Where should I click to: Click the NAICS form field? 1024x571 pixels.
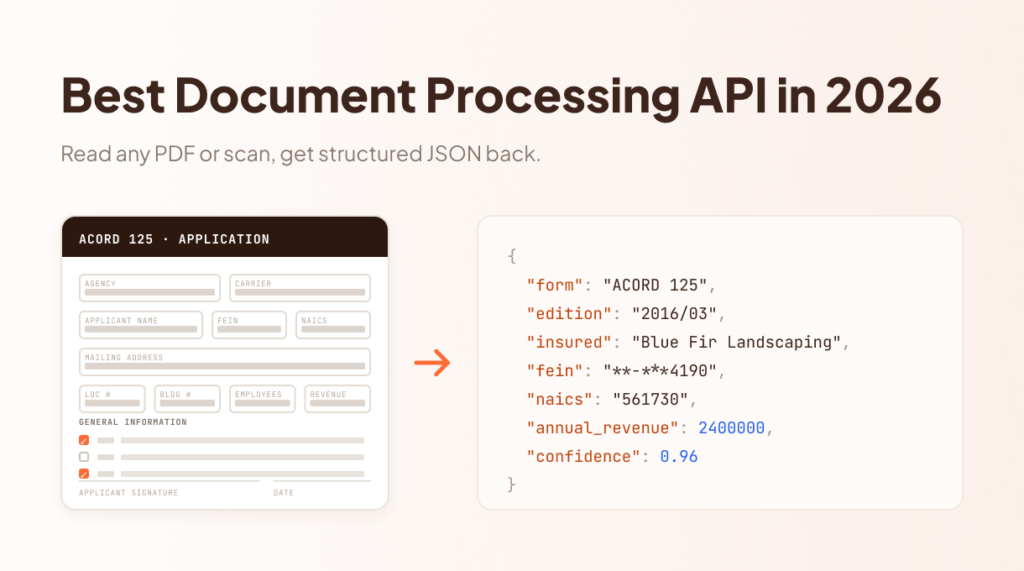tap(333, 325)
